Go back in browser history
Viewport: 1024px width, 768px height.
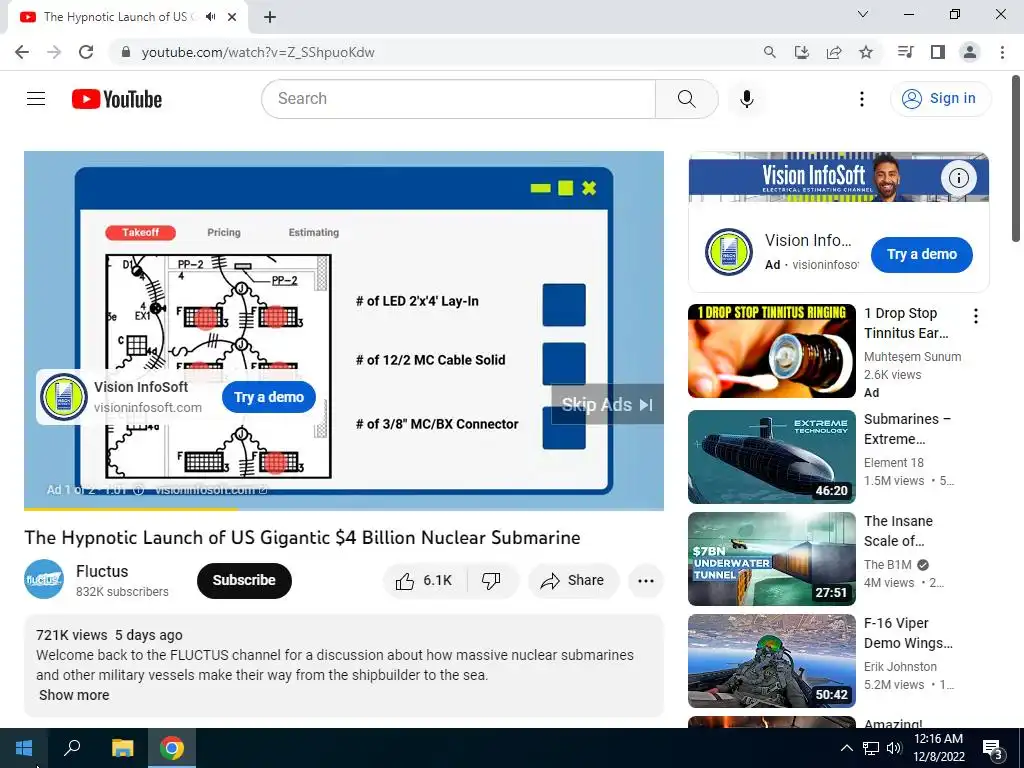point(22,52)
